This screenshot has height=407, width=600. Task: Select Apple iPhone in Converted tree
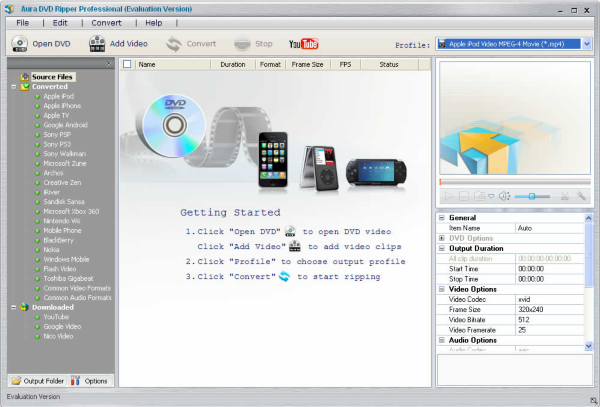click(x=62, y=106)
